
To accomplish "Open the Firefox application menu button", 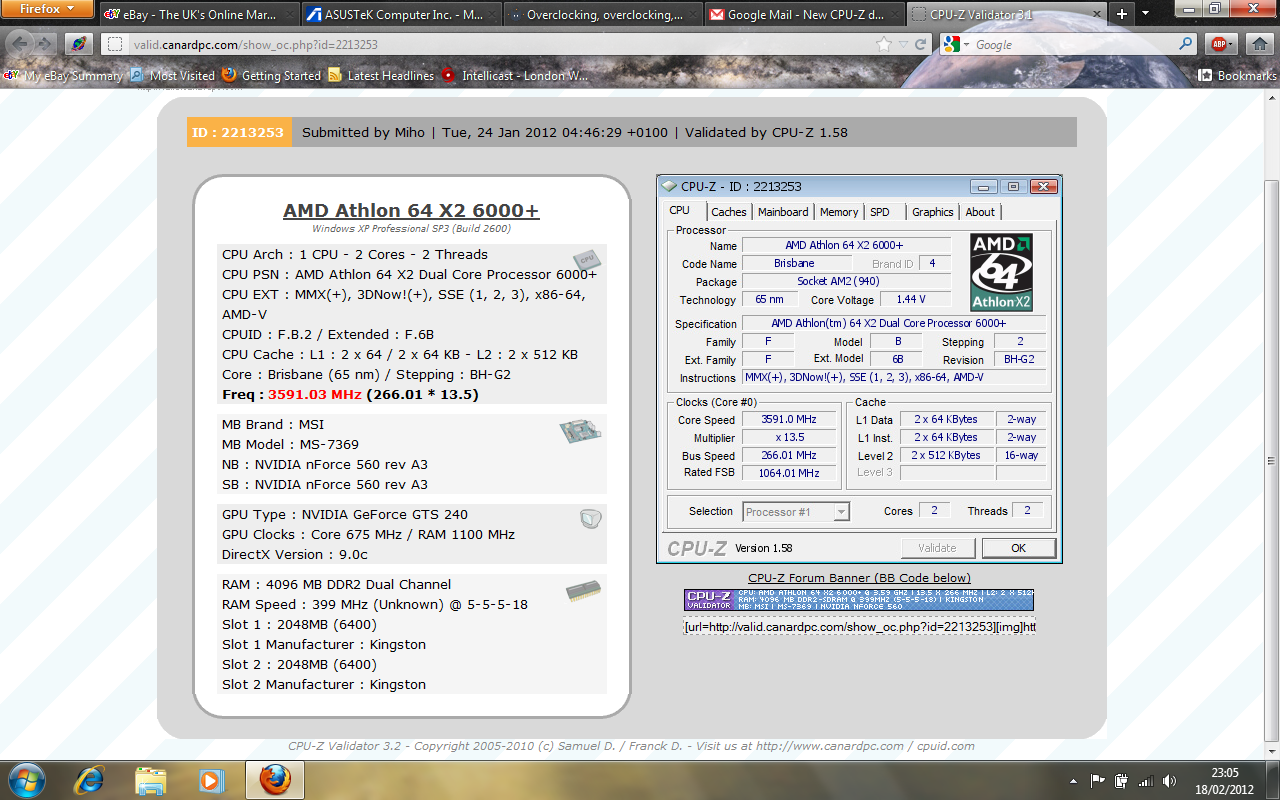I will pyautogui.click(x=45, y=9).
